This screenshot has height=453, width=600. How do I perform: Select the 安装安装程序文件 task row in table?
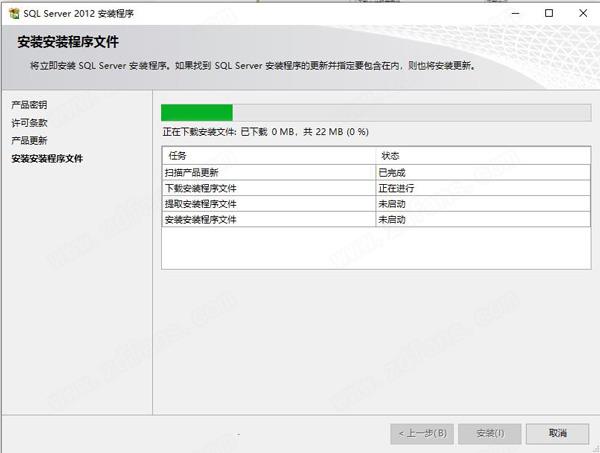(x=376, y=220)
